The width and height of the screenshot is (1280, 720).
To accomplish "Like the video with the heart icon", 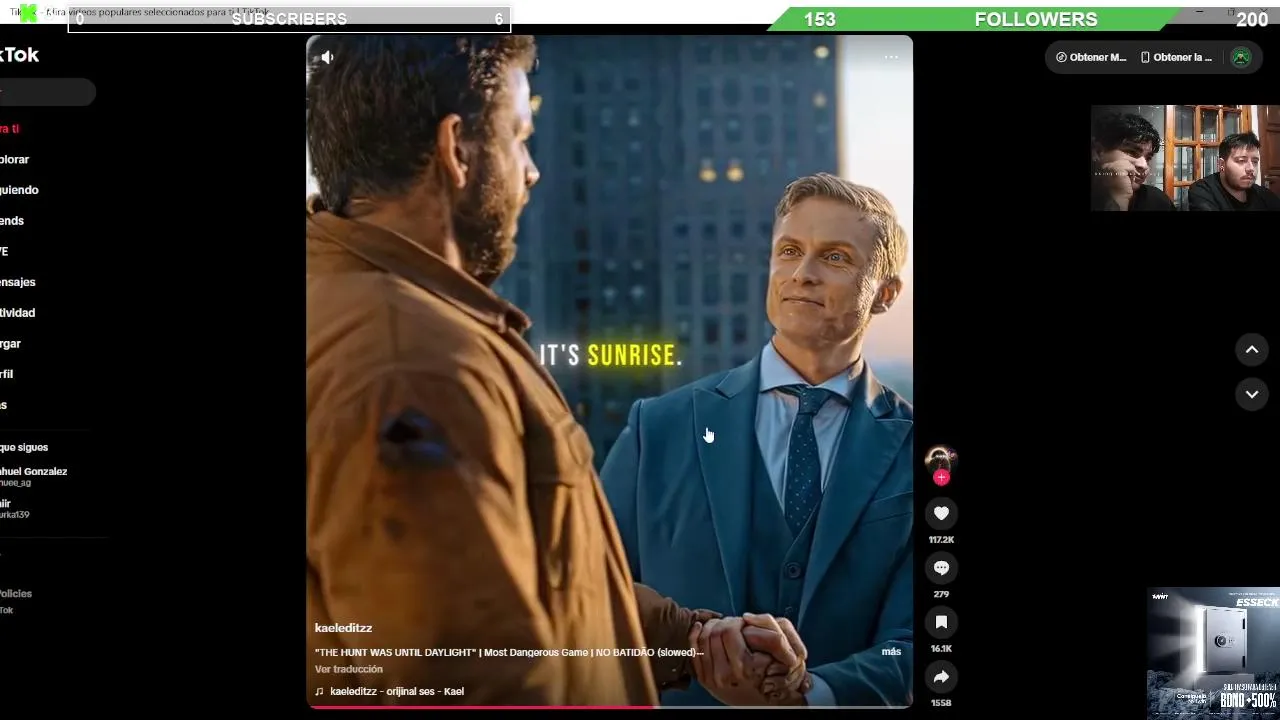I will click(x=941, y=513).
